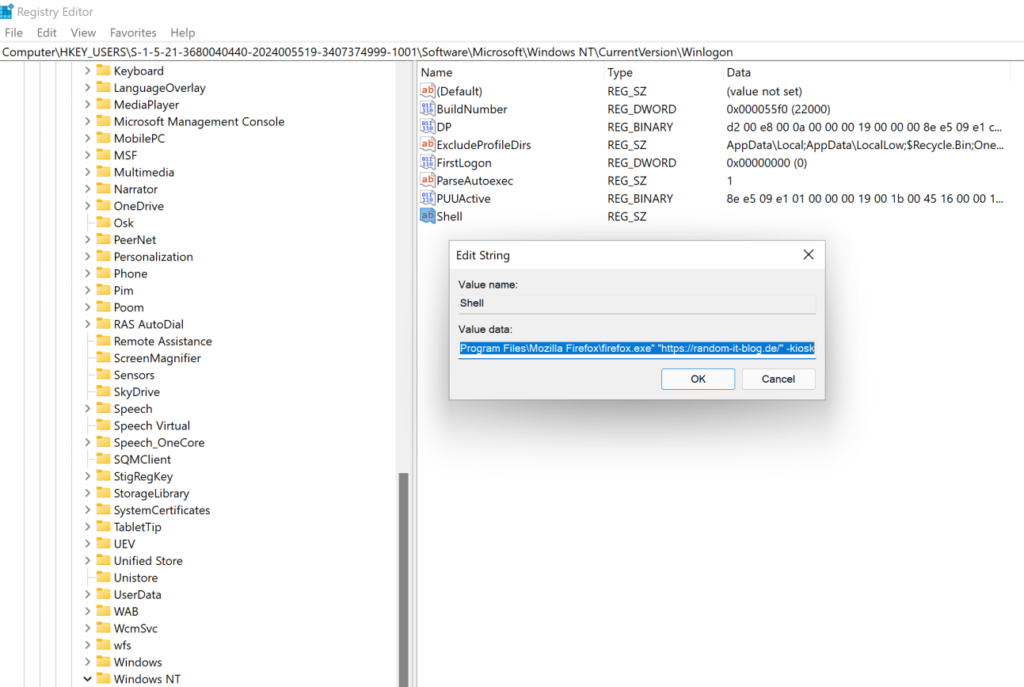Screen dimensions: 1024x687
Task: Click the Osk folder icon
Action: 103,223
